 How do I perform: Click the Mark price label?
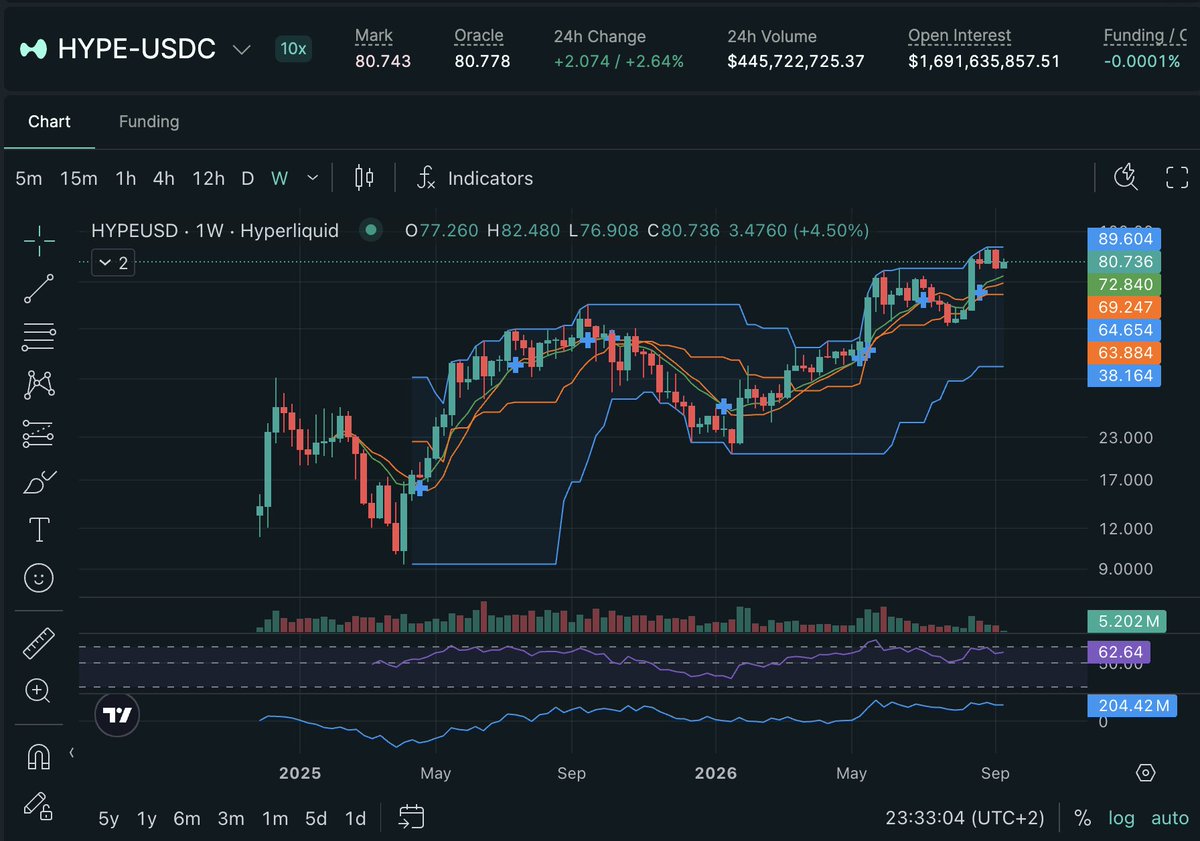pos(373,35)
